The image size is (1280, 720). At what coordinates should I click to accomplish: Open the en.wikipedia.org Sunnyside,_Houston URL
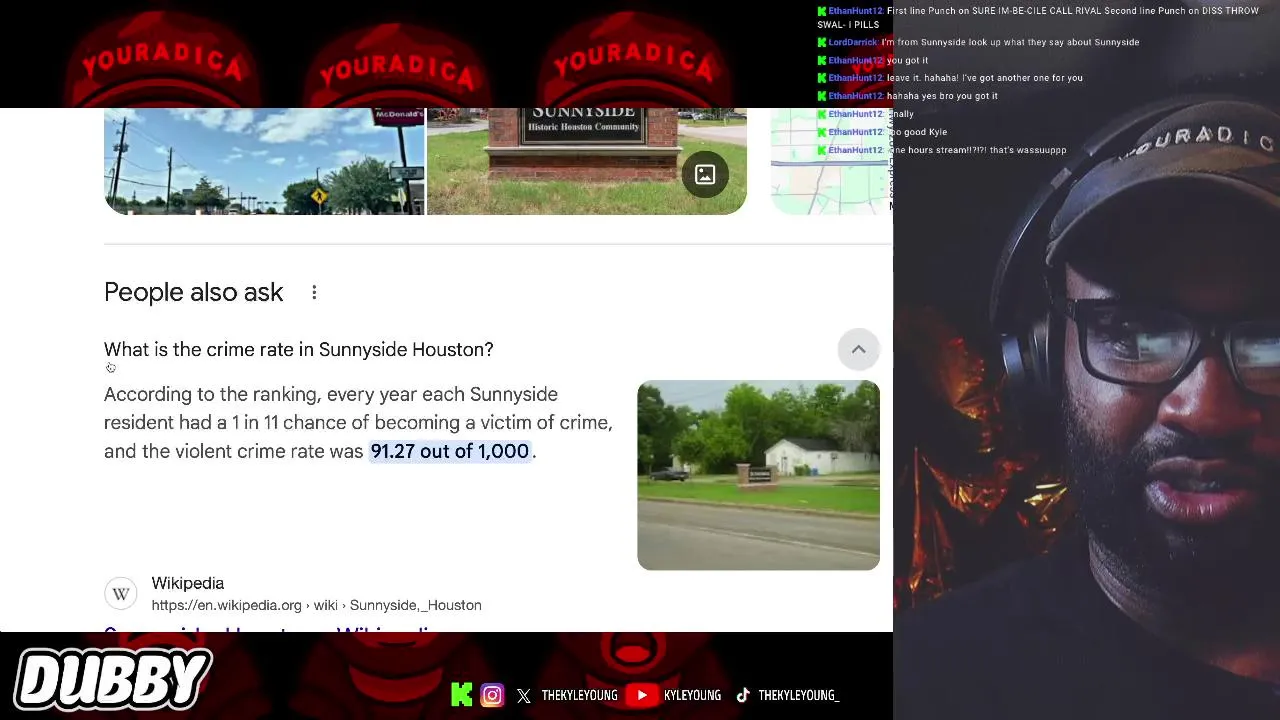[x=317, y=605]
